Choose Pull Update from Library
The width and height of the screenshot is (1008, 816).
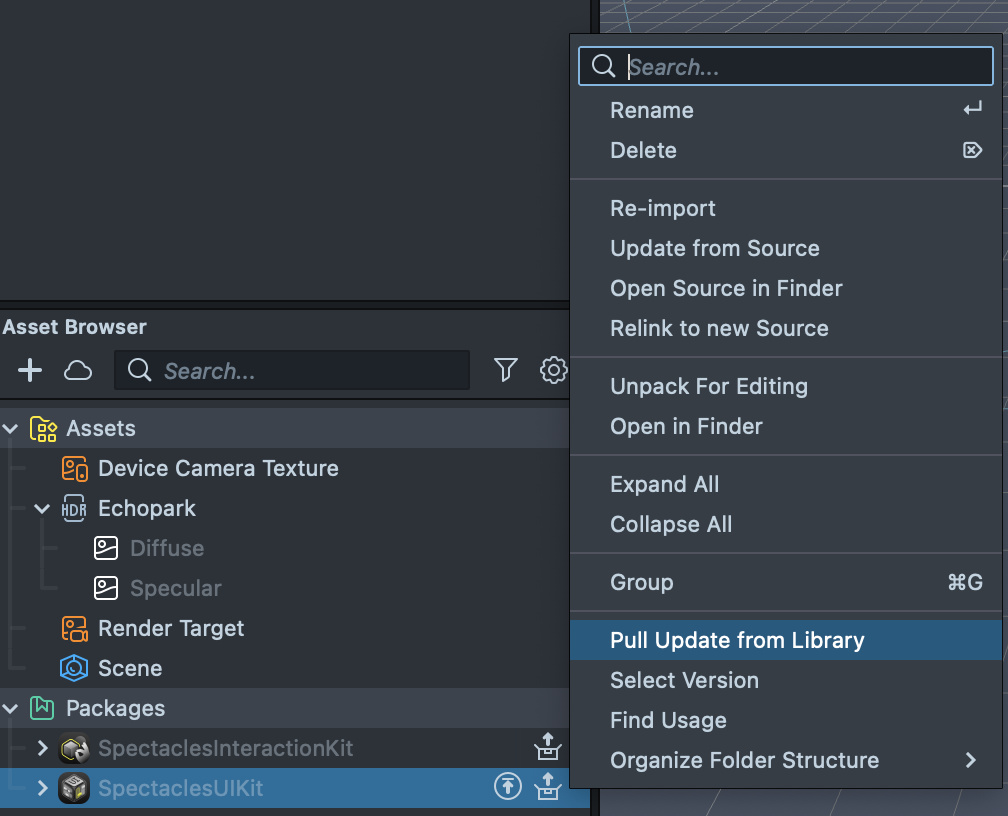coord(737,640)
